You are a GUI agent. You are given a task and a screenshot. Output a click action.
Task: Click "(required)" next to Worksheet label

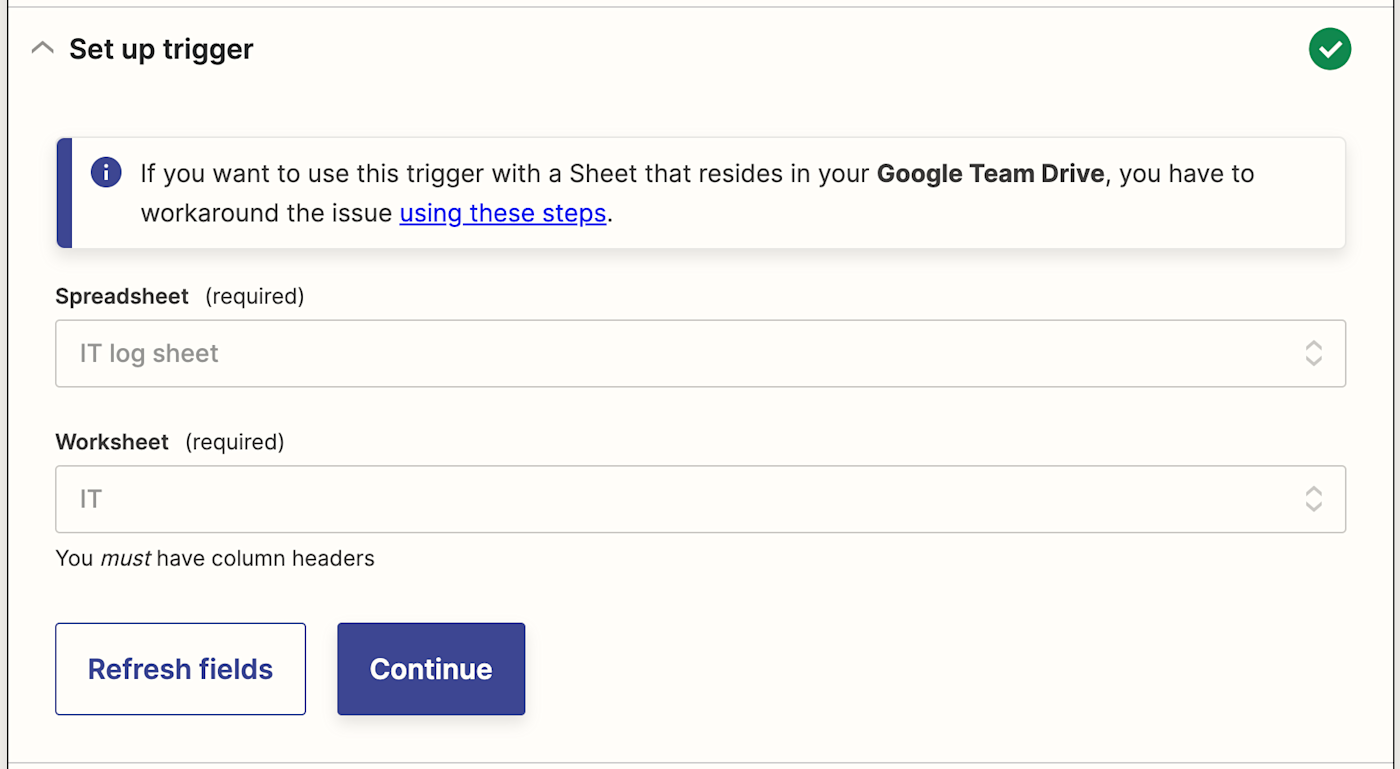tap(235, 442)
